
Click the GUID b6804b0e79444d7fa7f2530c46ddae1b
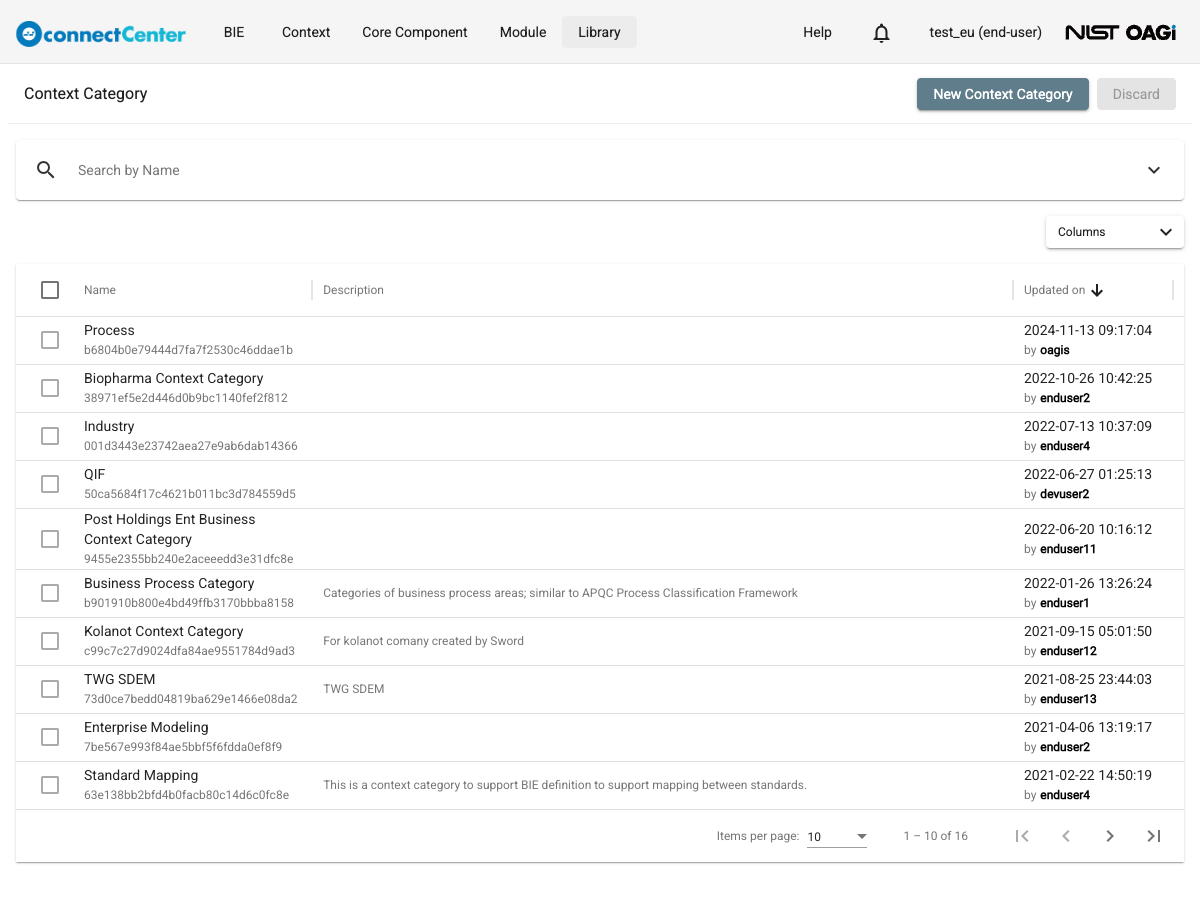(188, 350)
